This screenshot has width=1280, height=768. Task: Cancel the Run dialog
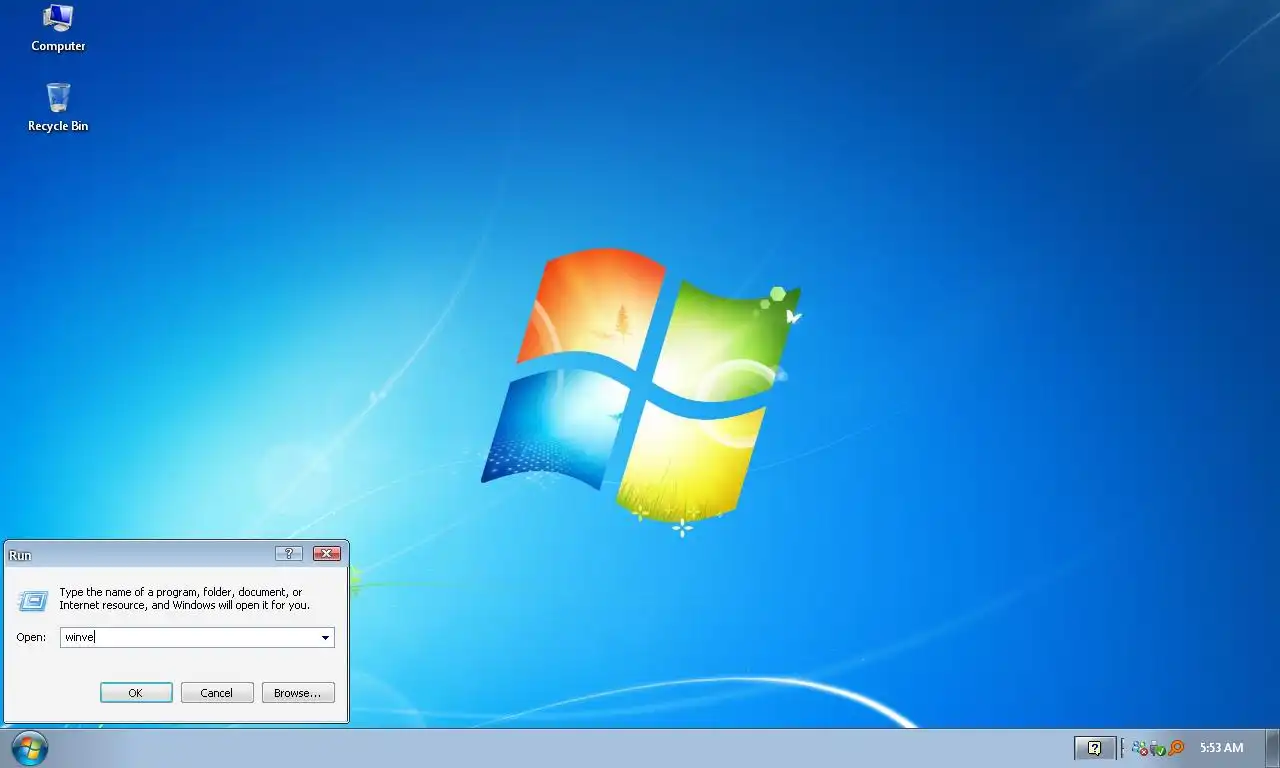(x=217, y=693)
